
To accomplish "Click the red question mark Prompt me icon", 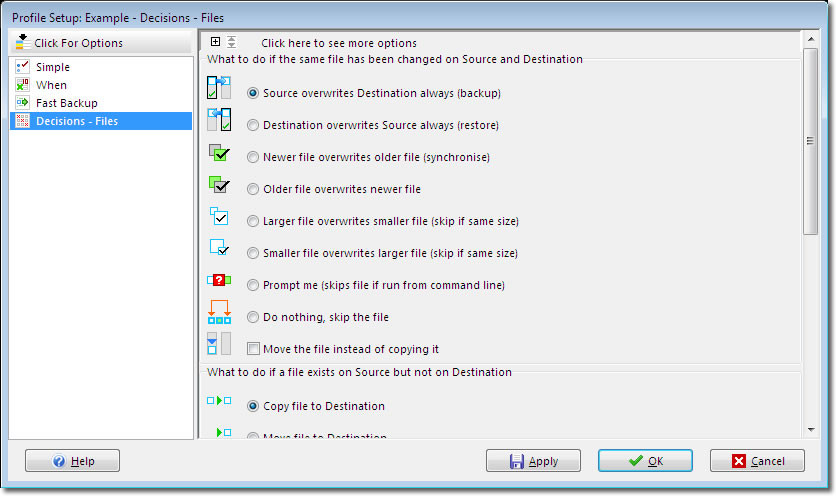I will tap(219, 280).
